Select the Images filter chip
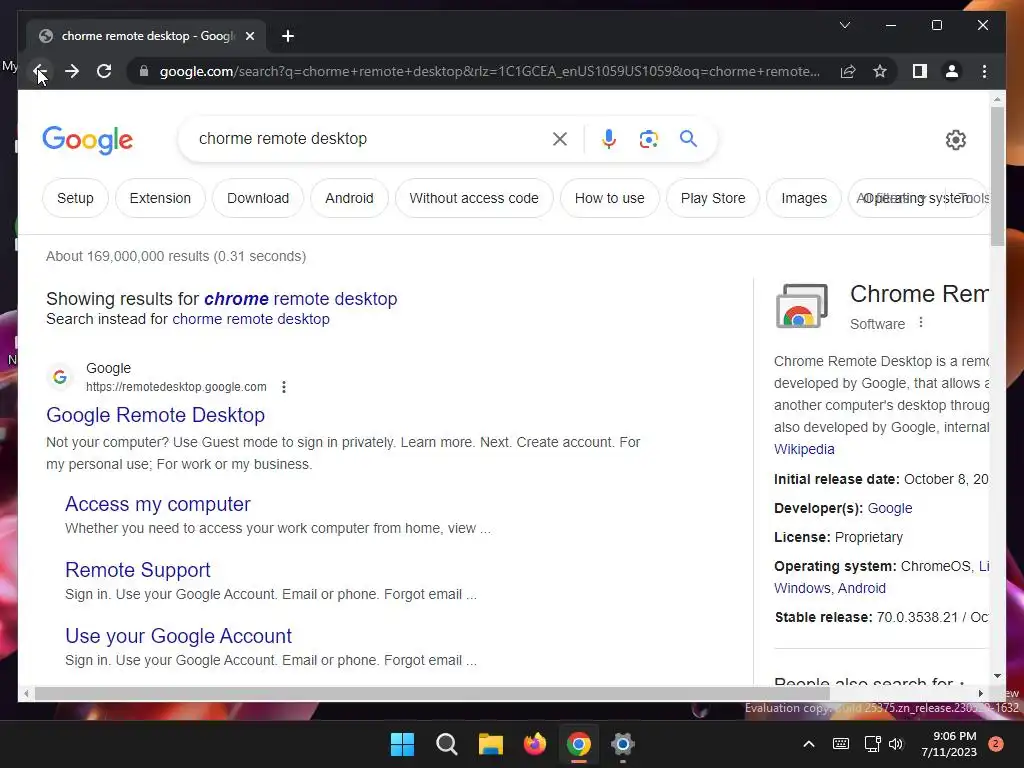 pos(804,198)
